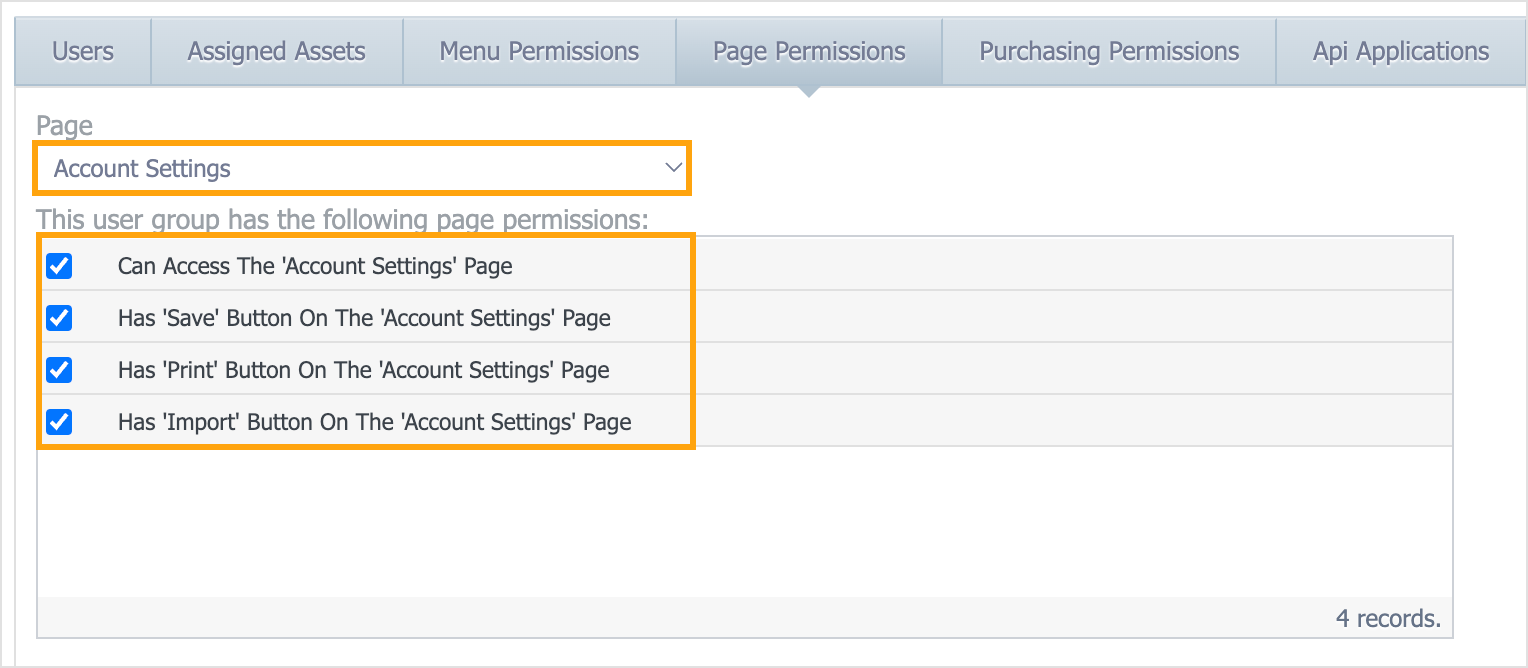Toggle the 'Save' button permission checkbox
The width and height of the screenshot is (1528, 668).
click(60, 318)
